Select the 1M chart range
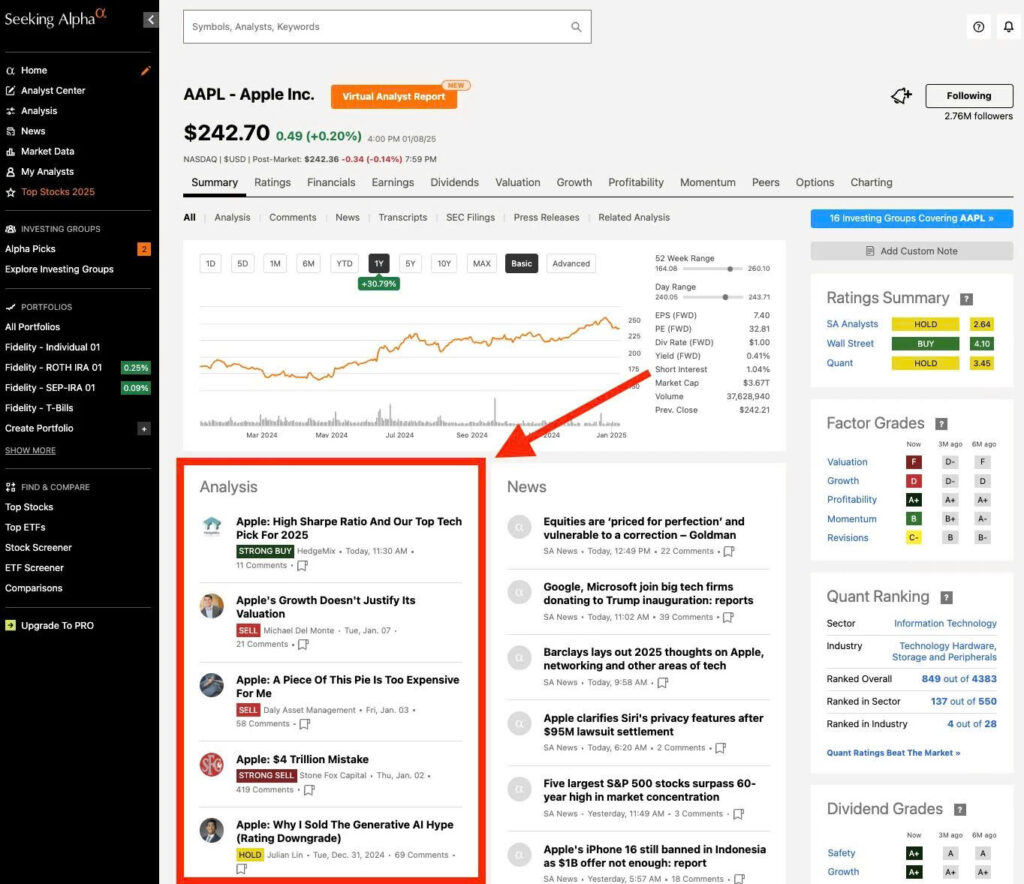The image size is (1024, 884). [x=275, y=264]
